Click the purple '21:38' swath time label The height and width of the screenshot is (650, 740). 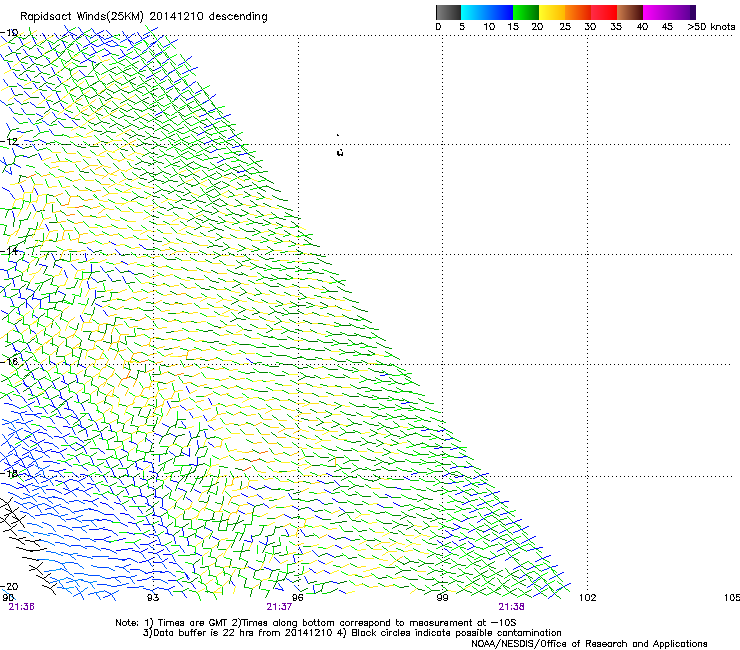coord(512,607)
